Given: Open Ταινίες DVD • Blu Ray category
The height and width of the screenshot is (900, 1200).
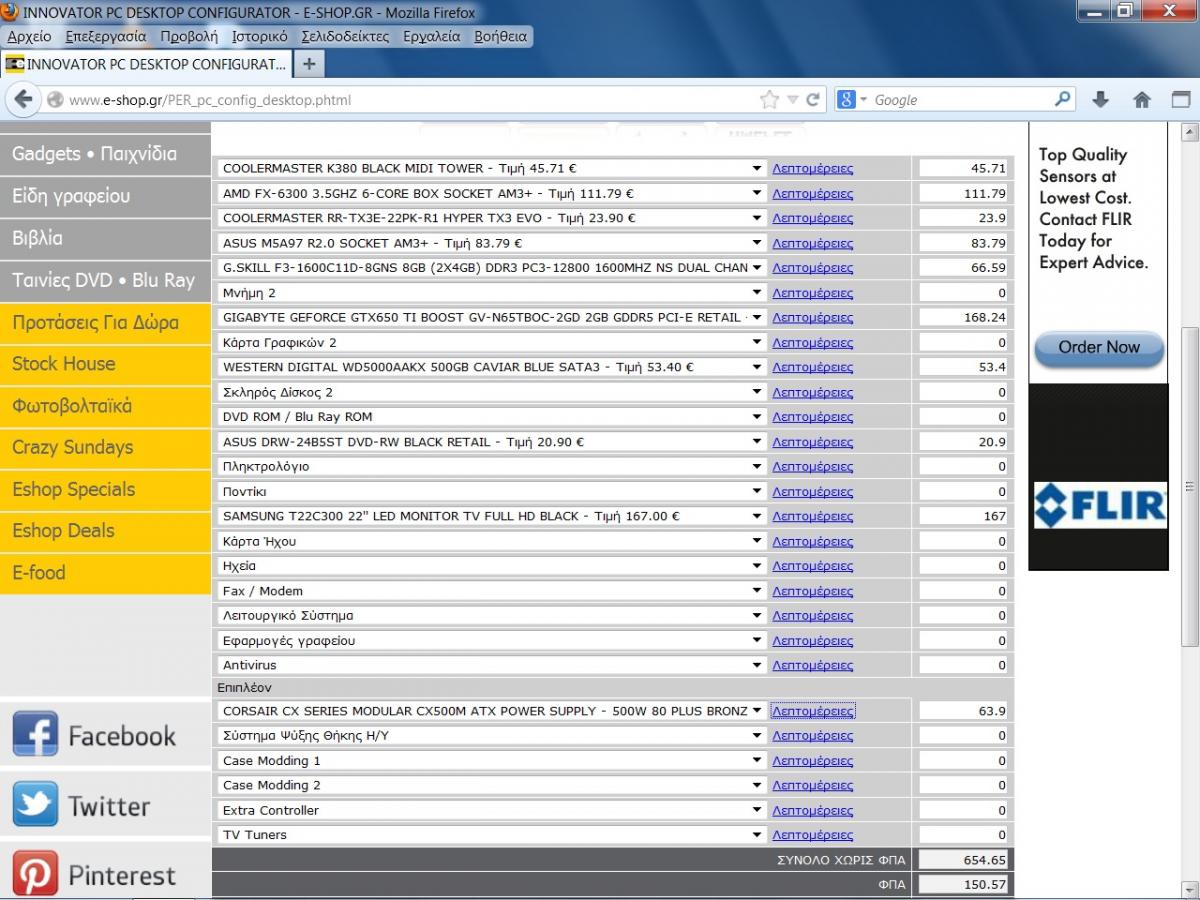Looking at the screenshot, I should pyautogui.click(x=105, y=280).
